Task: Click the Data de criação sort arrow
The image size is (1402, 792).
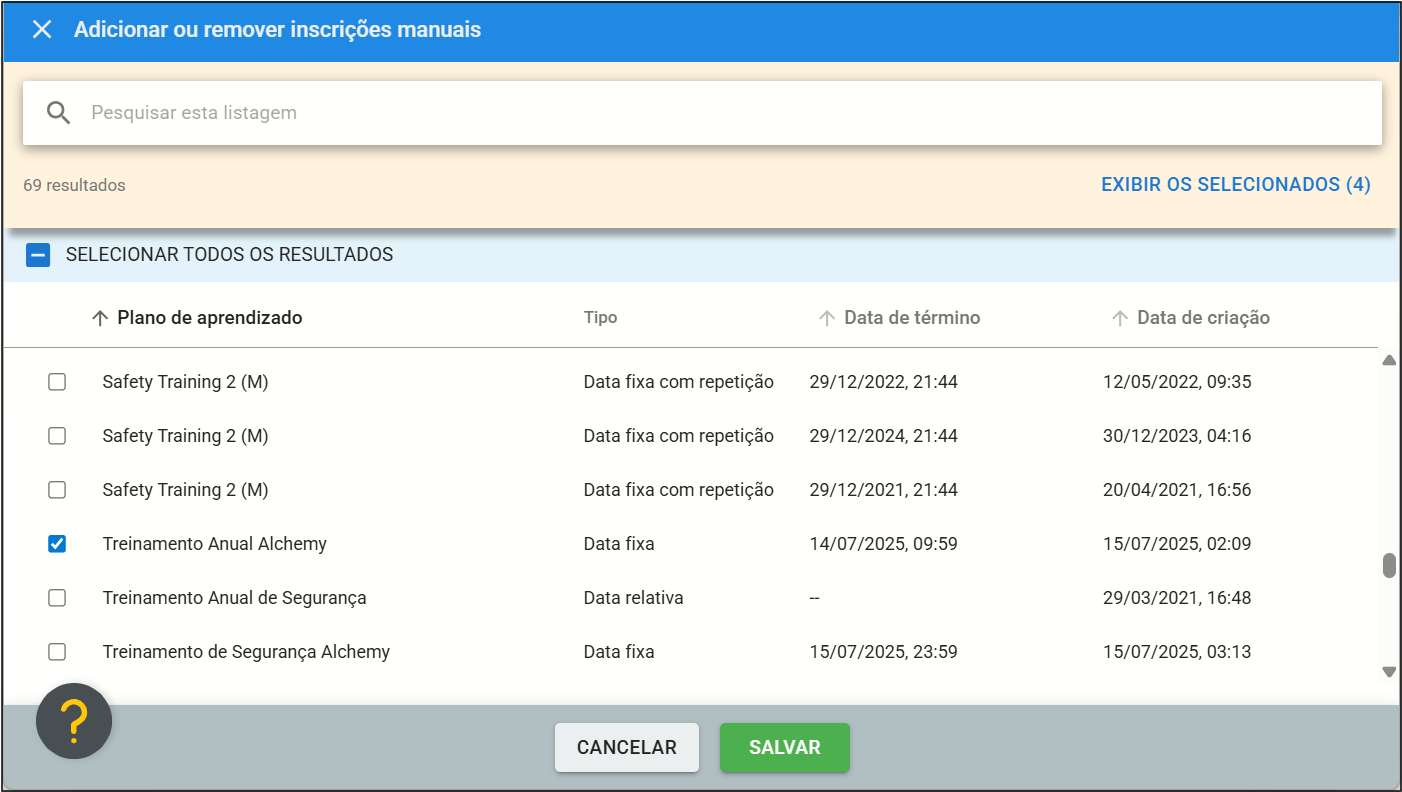Action: 1119,318
